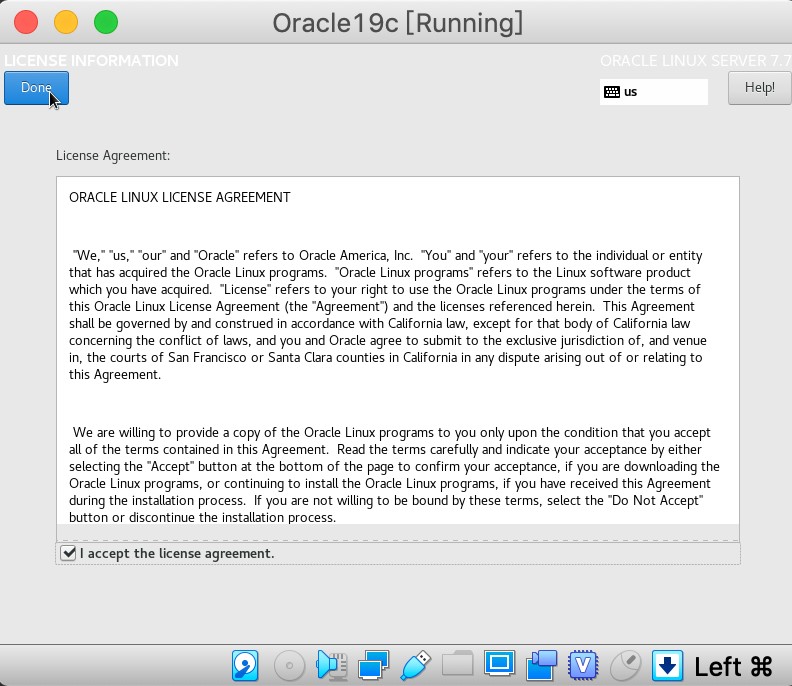This screenshot has height=686, width=792.
Task: Click the keyboard capture down-arrow icon
Action: (667, 666)
